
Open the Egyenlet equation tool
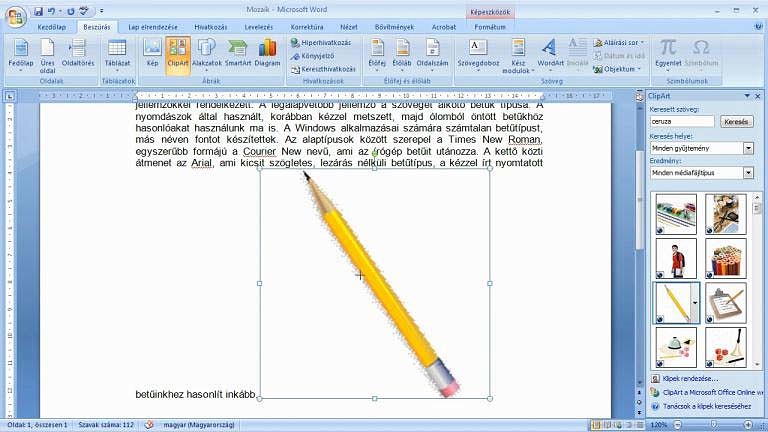pos(668,53)
